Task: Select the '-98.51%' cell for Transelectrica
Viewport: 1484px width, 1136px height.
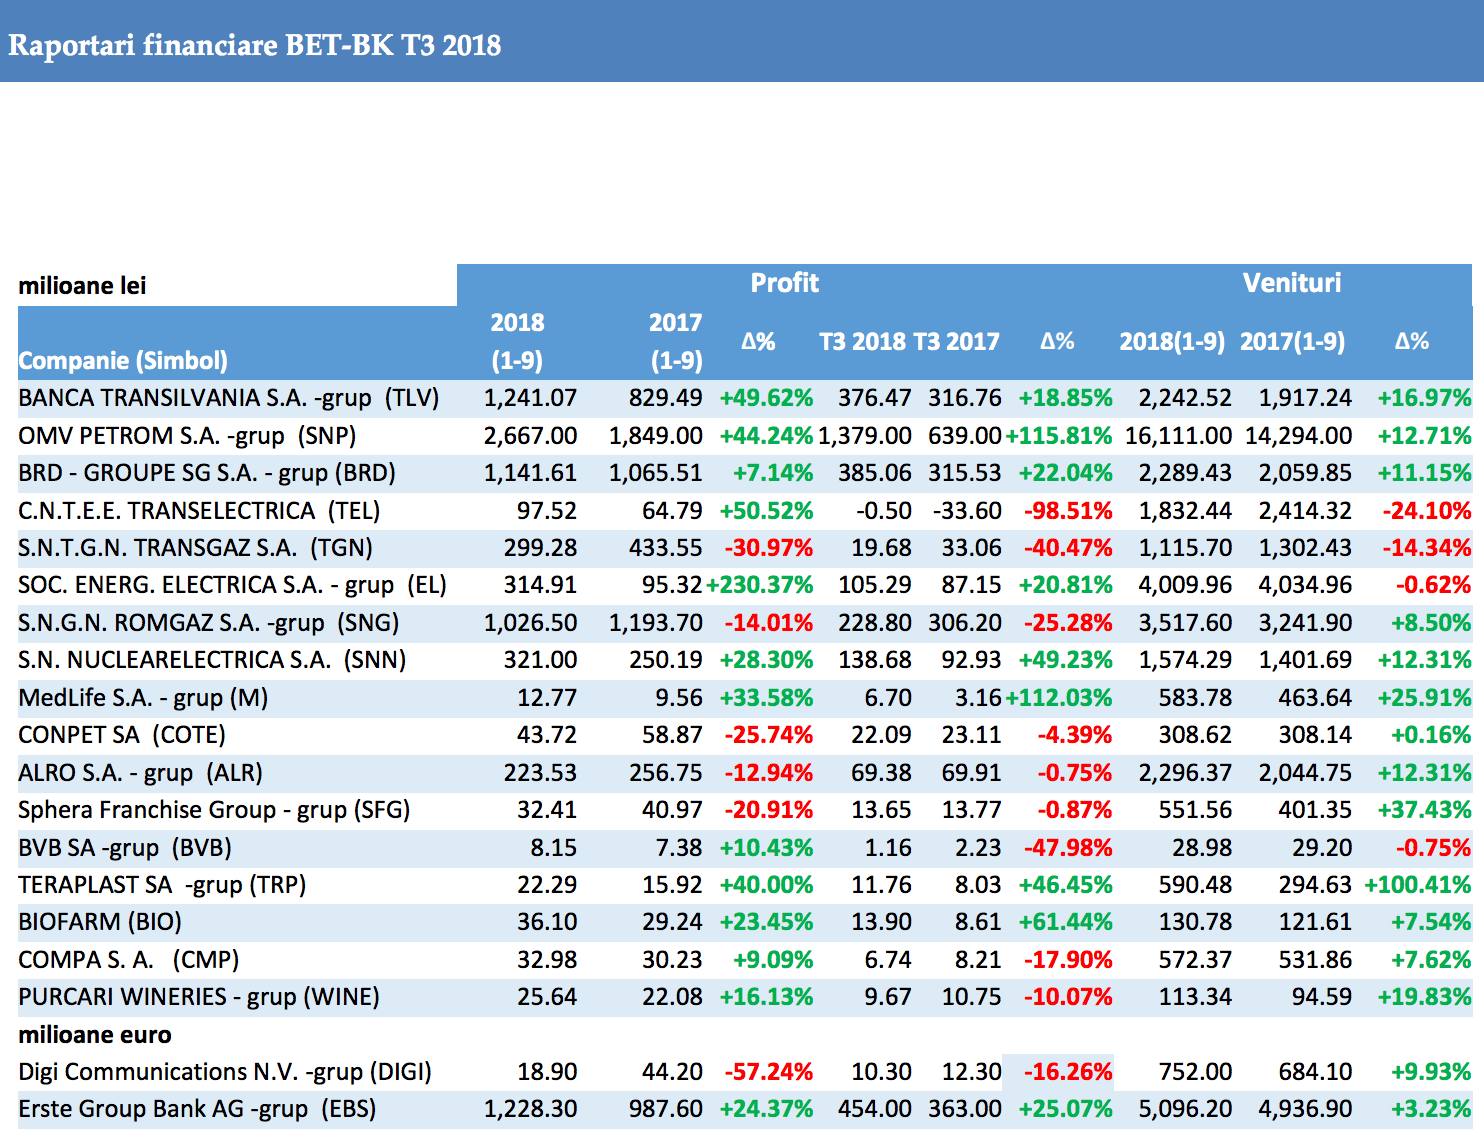Action: click(1068, 511)
